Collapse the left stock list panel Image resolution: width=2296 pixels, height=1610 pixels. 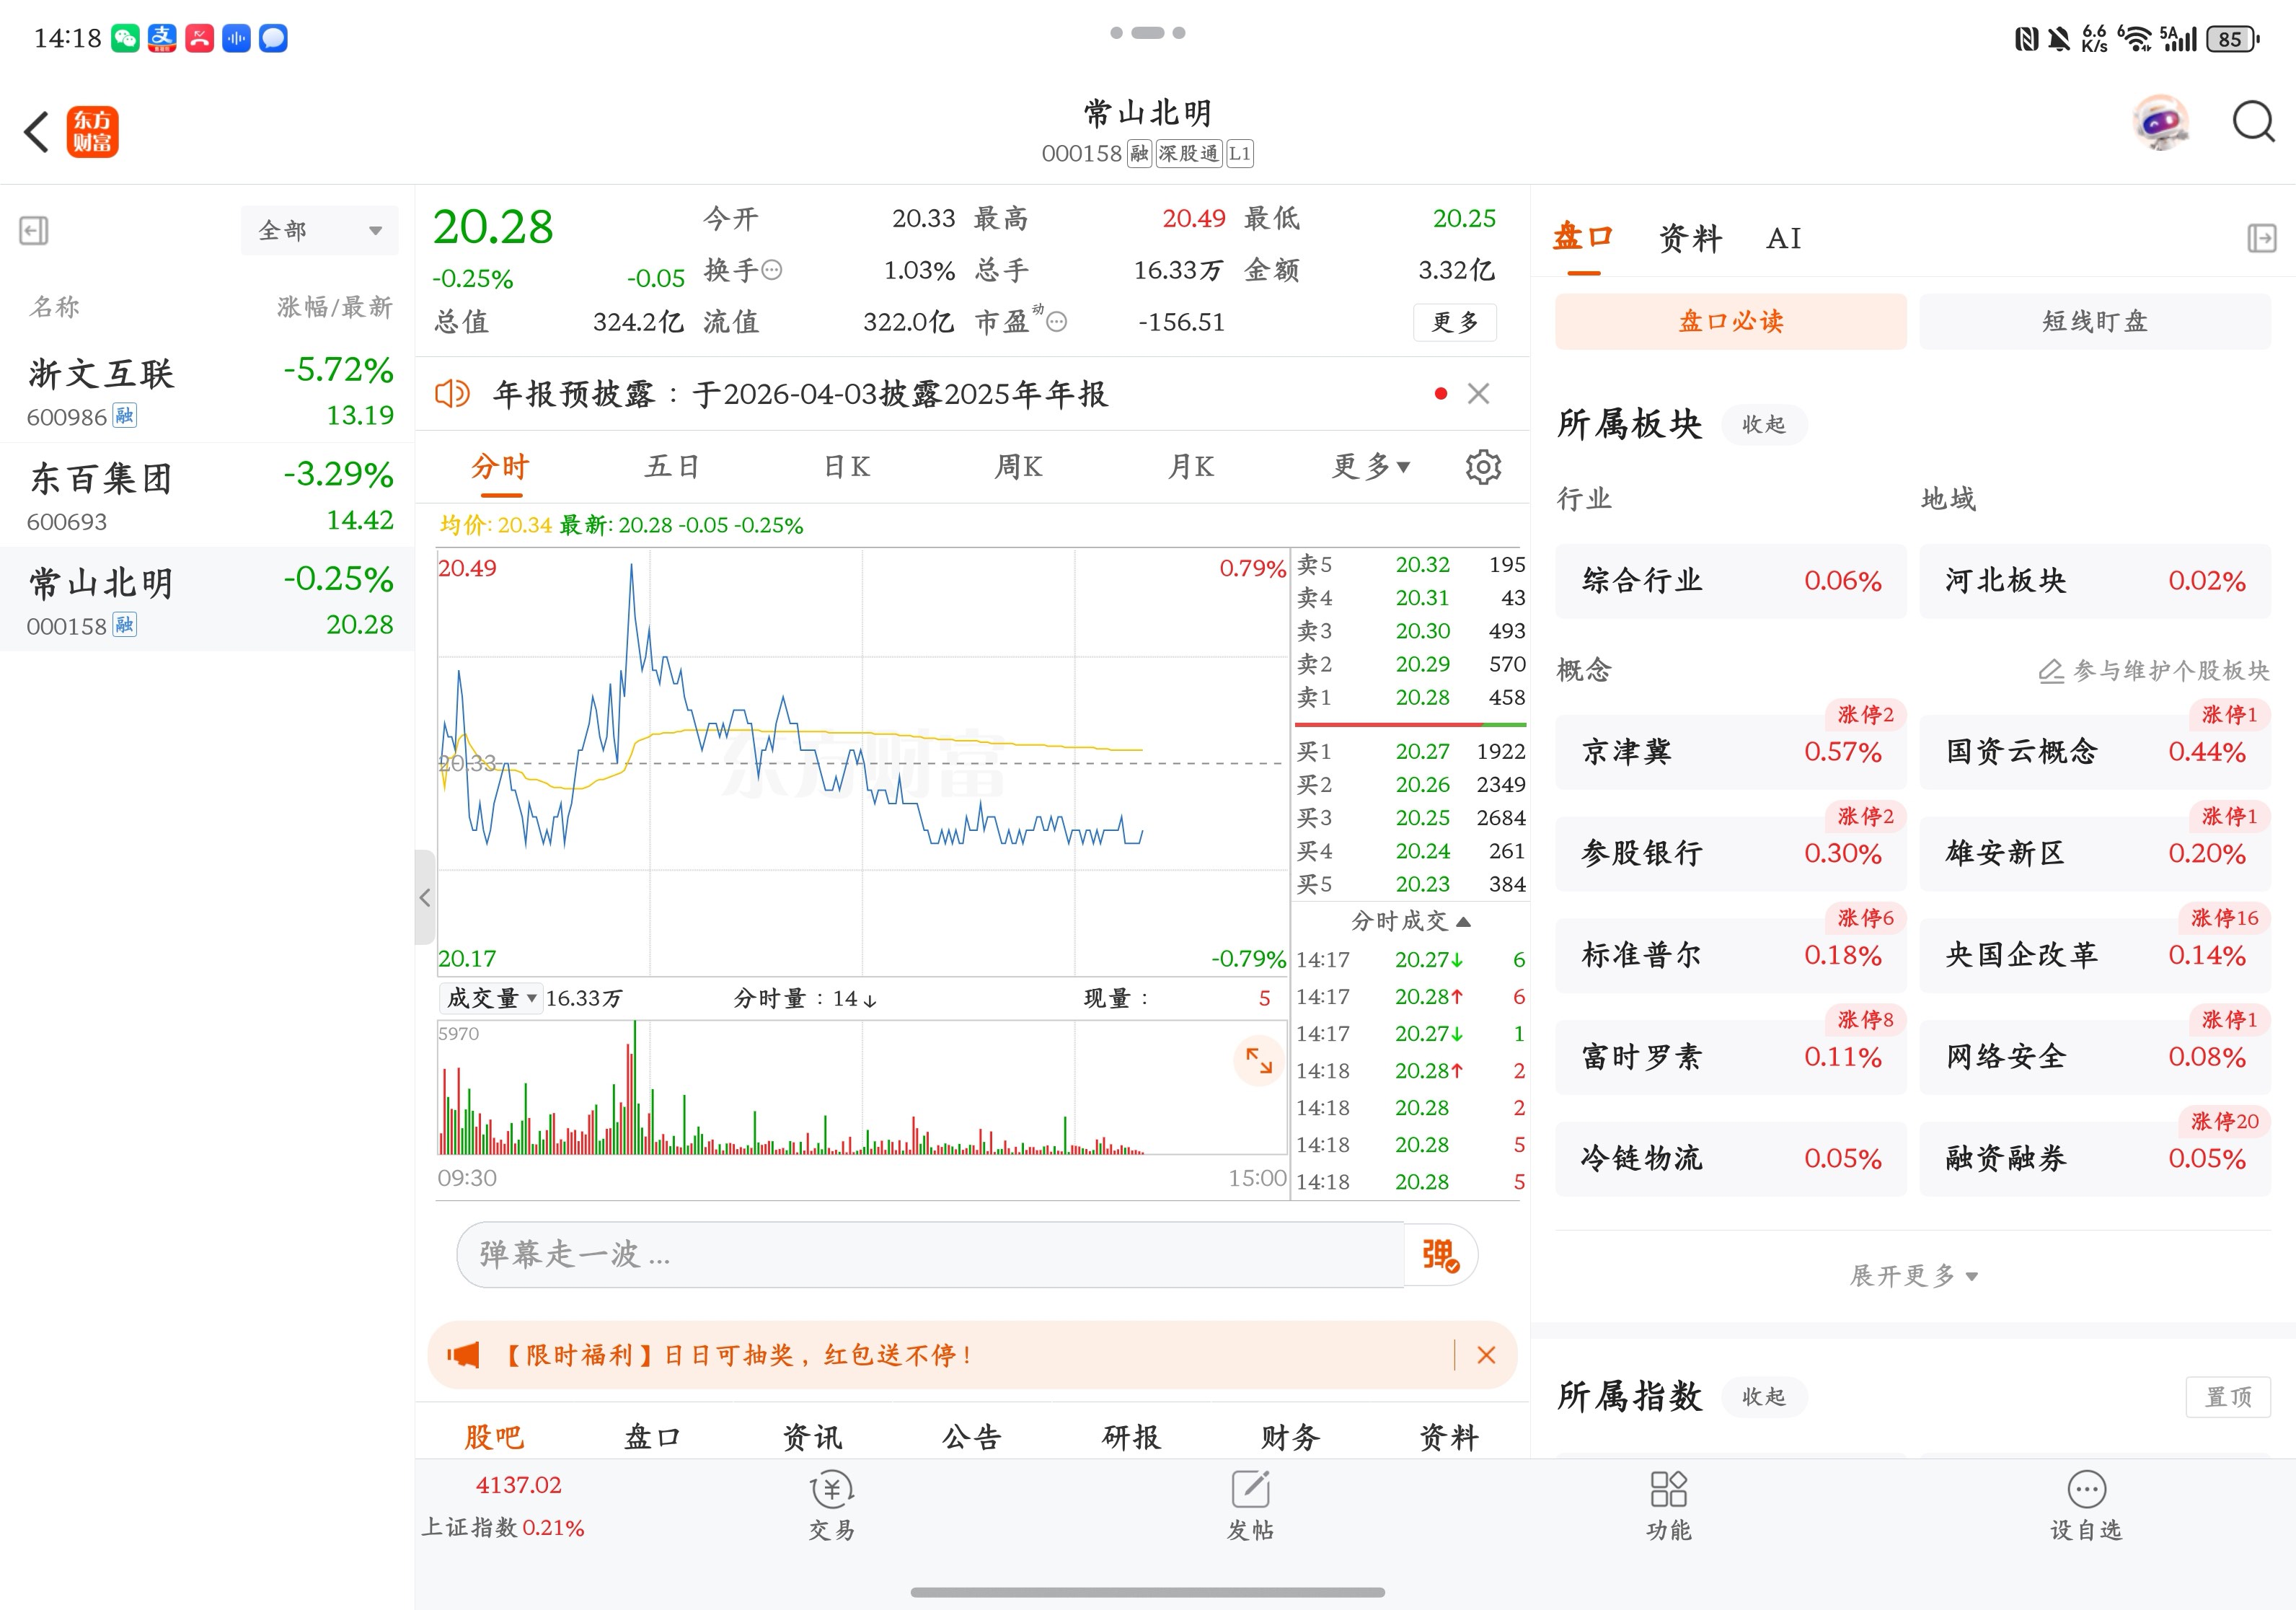34,231
